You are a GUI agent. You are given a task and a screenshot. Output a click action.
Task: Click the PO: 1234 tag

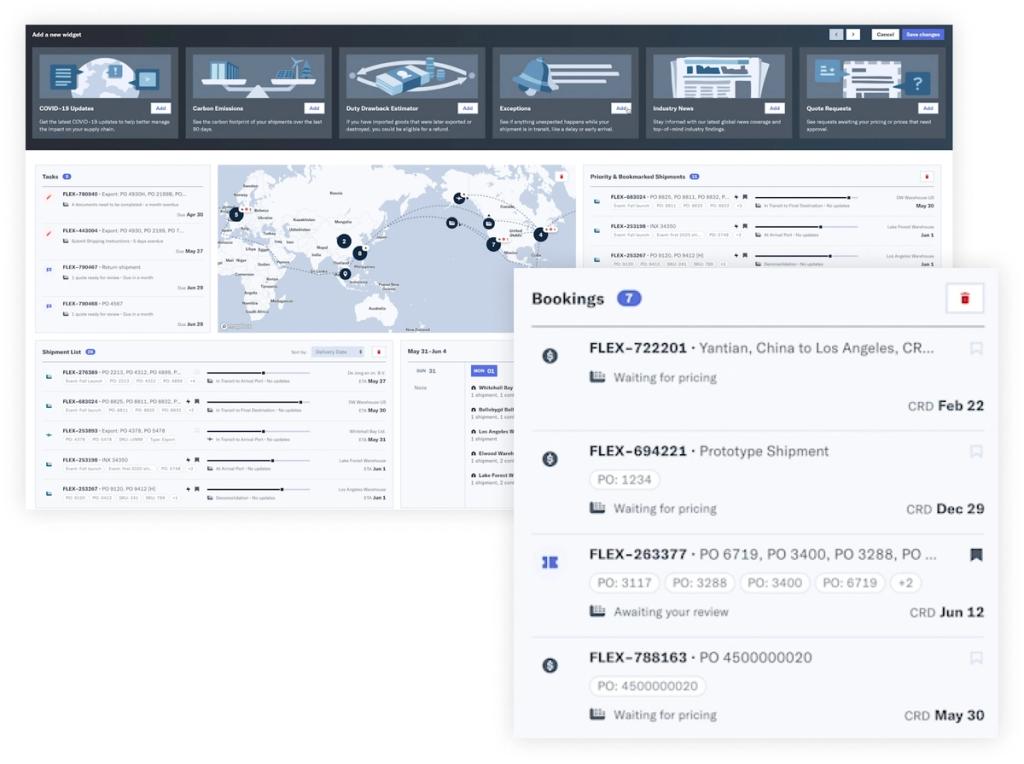pos(624,479)
